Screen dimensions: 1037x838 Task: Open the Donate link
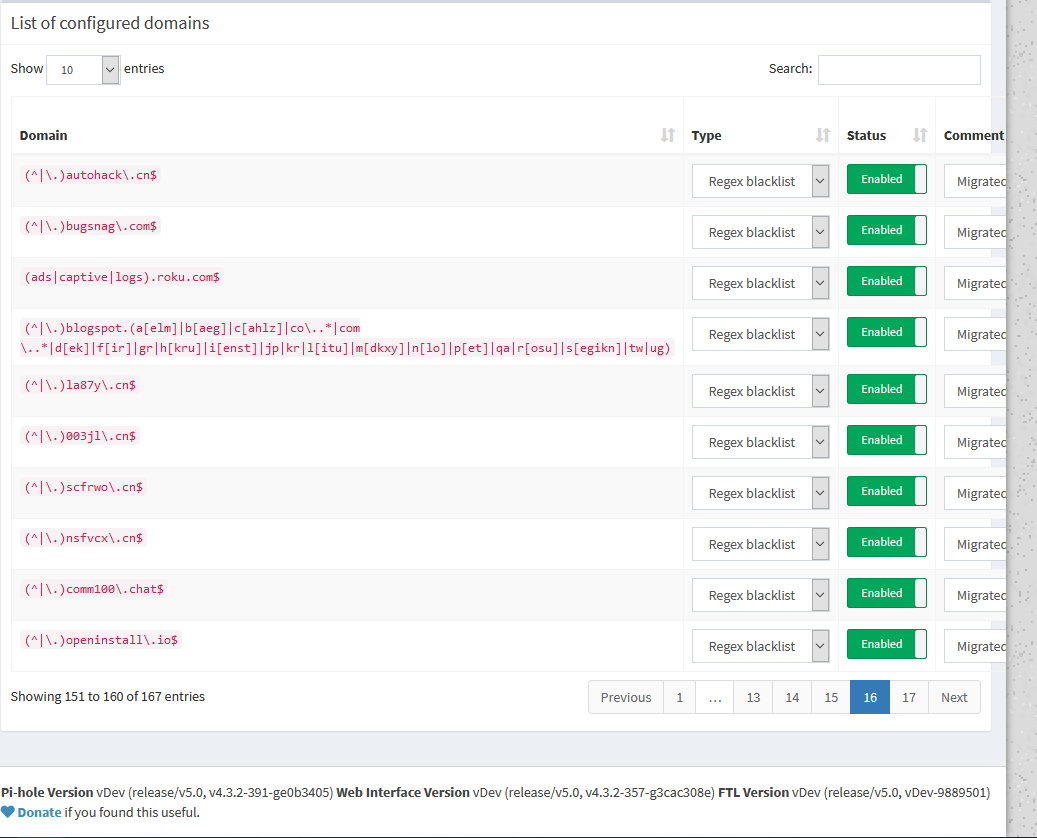[x=37, y=812]
